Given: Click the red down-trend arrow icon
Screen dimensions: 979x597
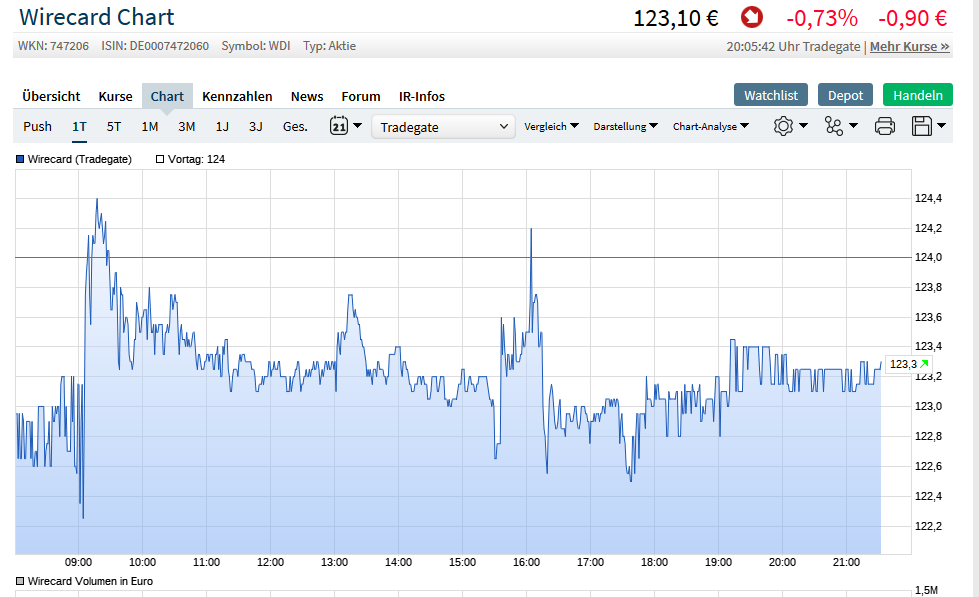Looking at the screenshot, I should (752, 17).
